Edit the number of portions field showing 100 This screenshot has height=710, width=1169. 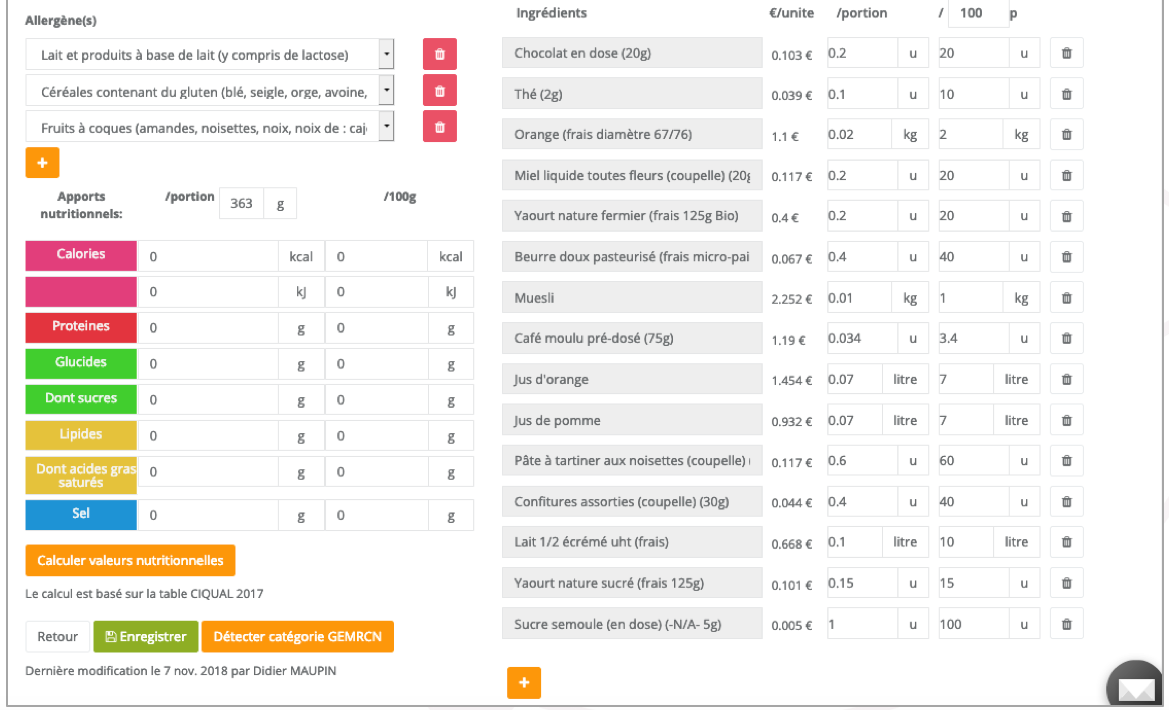(978, 13)
